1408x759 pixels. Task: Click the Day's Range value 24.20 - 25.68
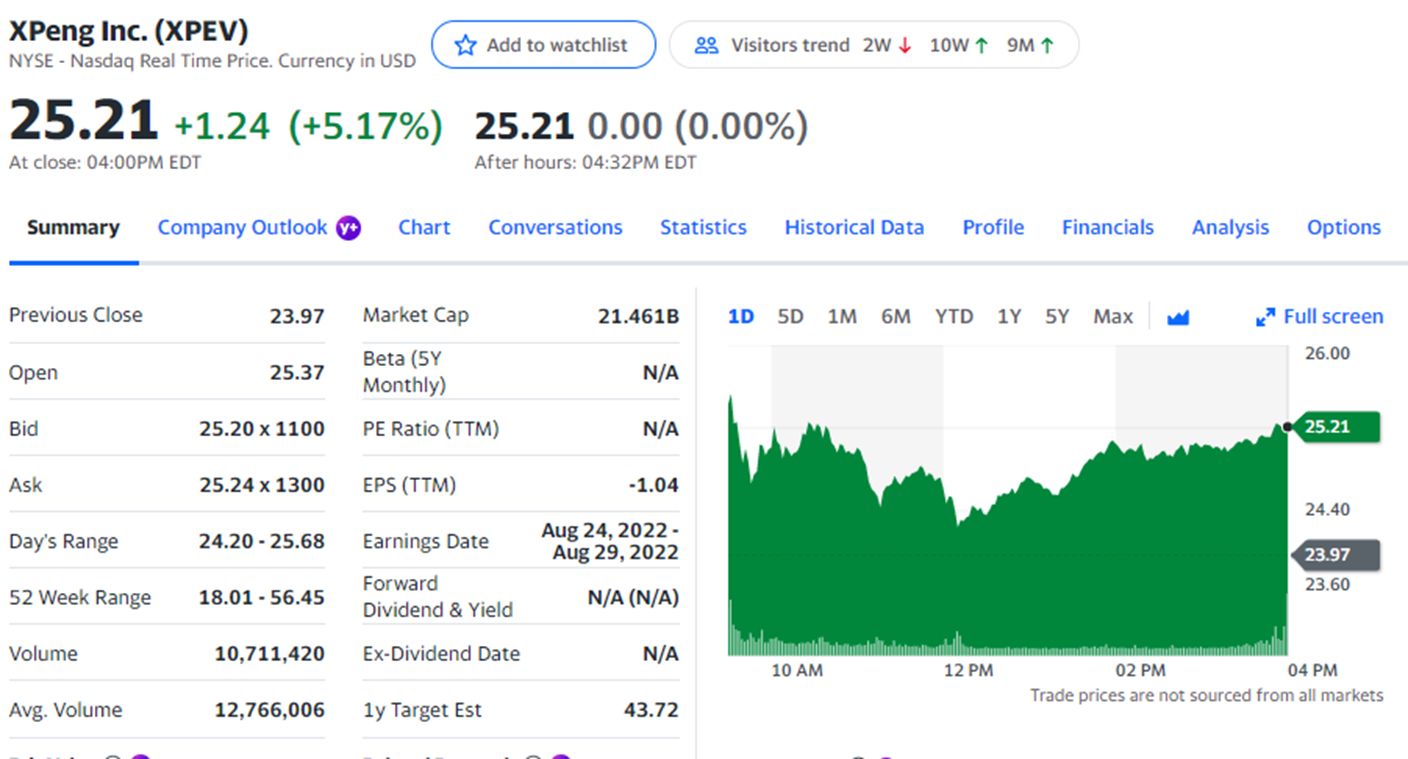[x=262, y=541]
